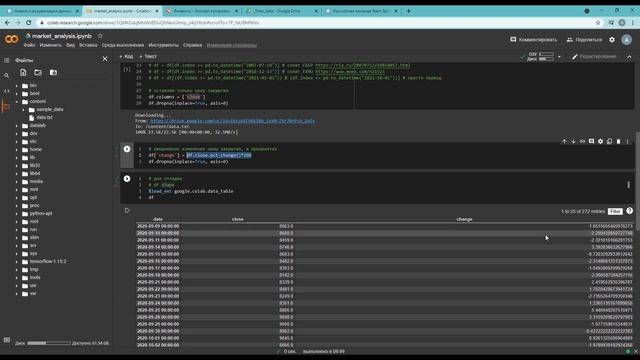Open a new browser tab

point(408,11)
